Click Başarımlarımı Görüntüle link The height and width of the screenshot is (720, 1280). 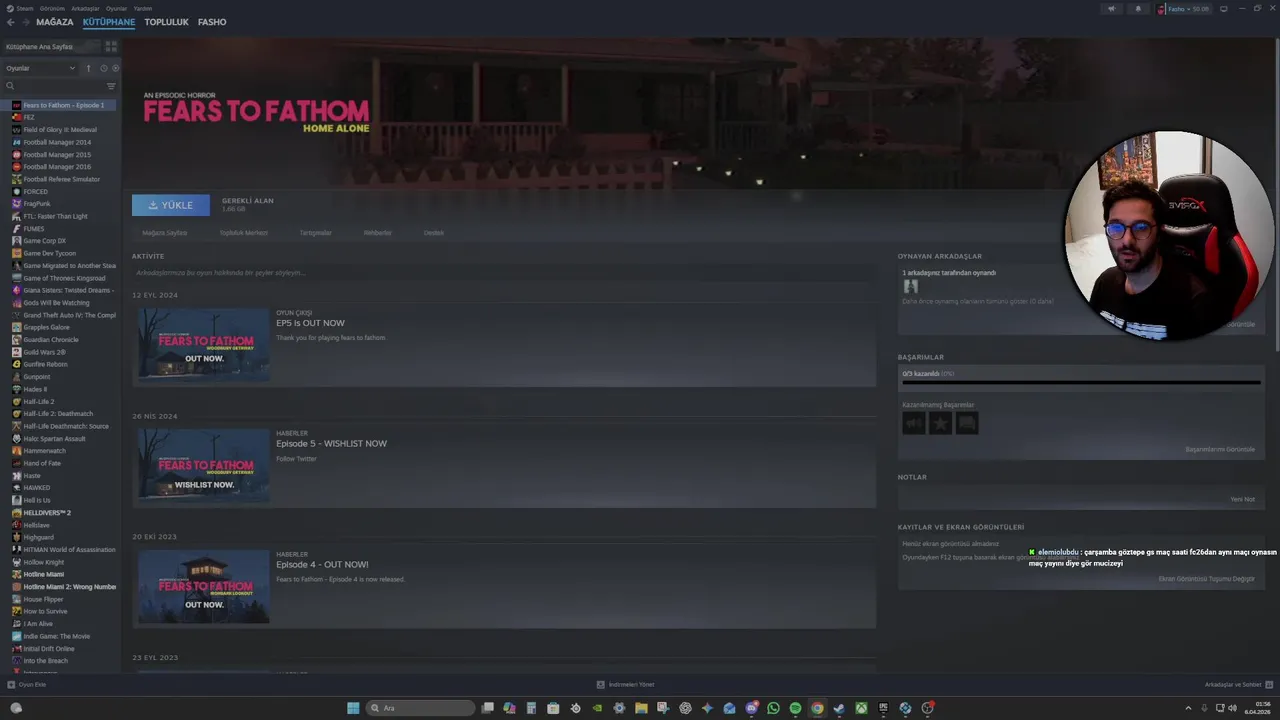click(1220, 449)
